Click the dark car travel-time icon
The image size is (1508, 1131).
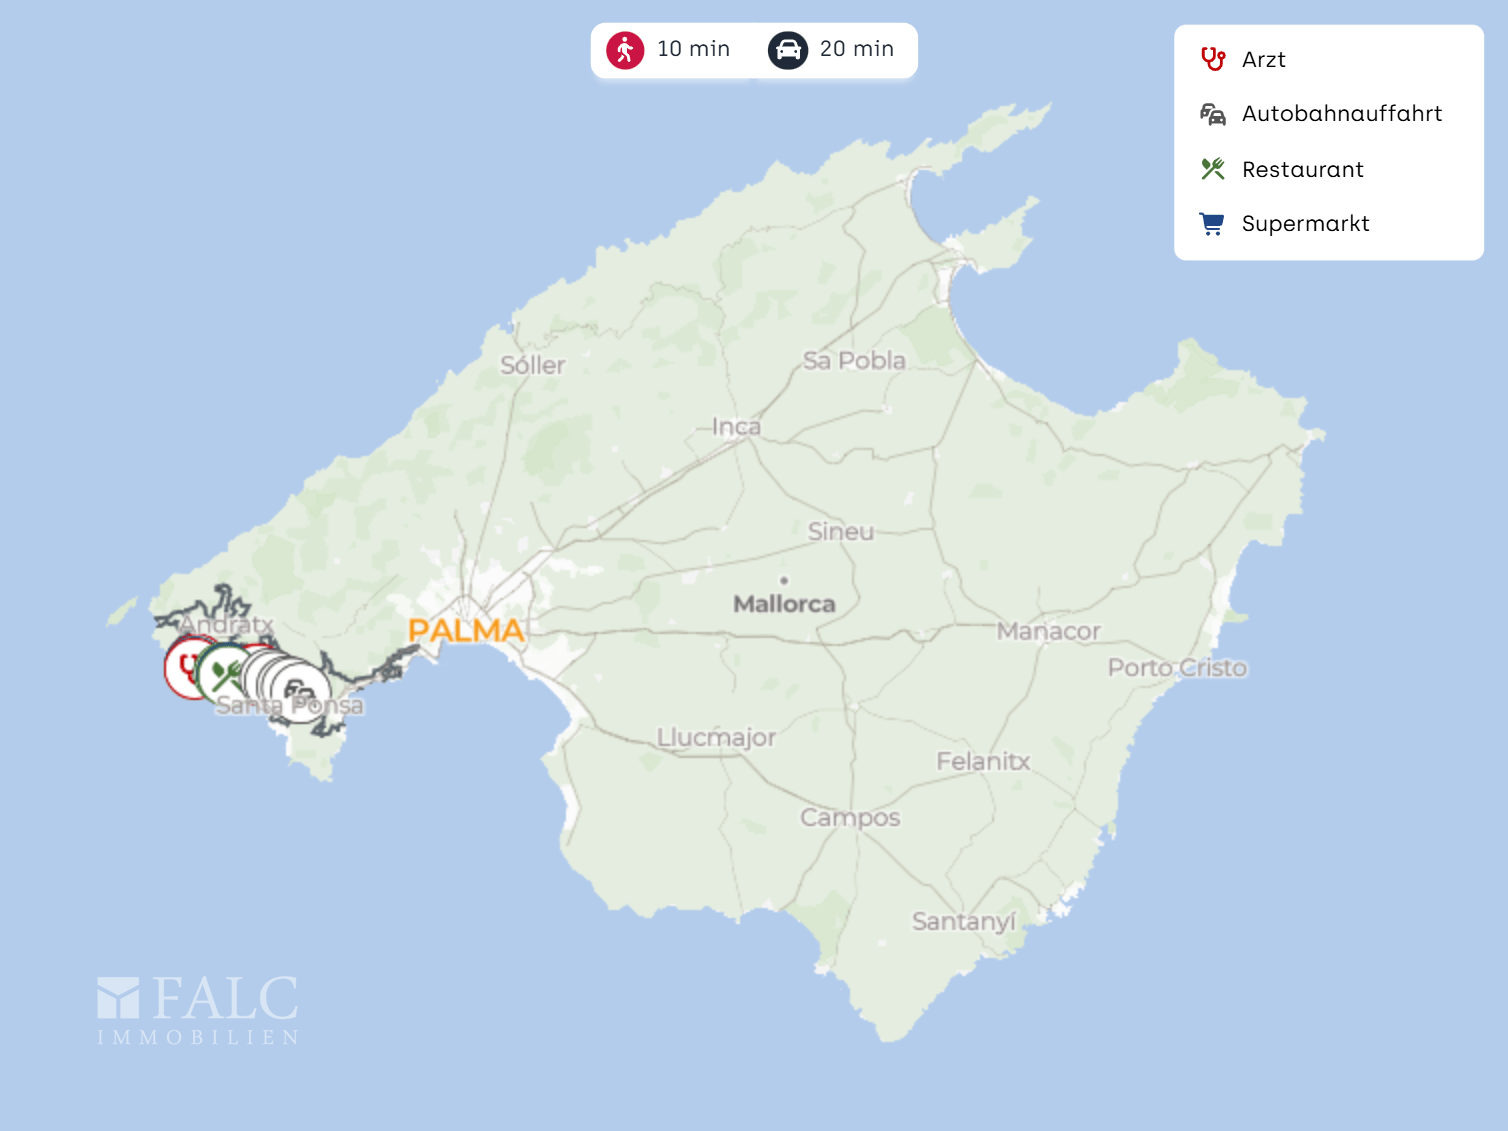pyautogui.click(x=787, y=50)
